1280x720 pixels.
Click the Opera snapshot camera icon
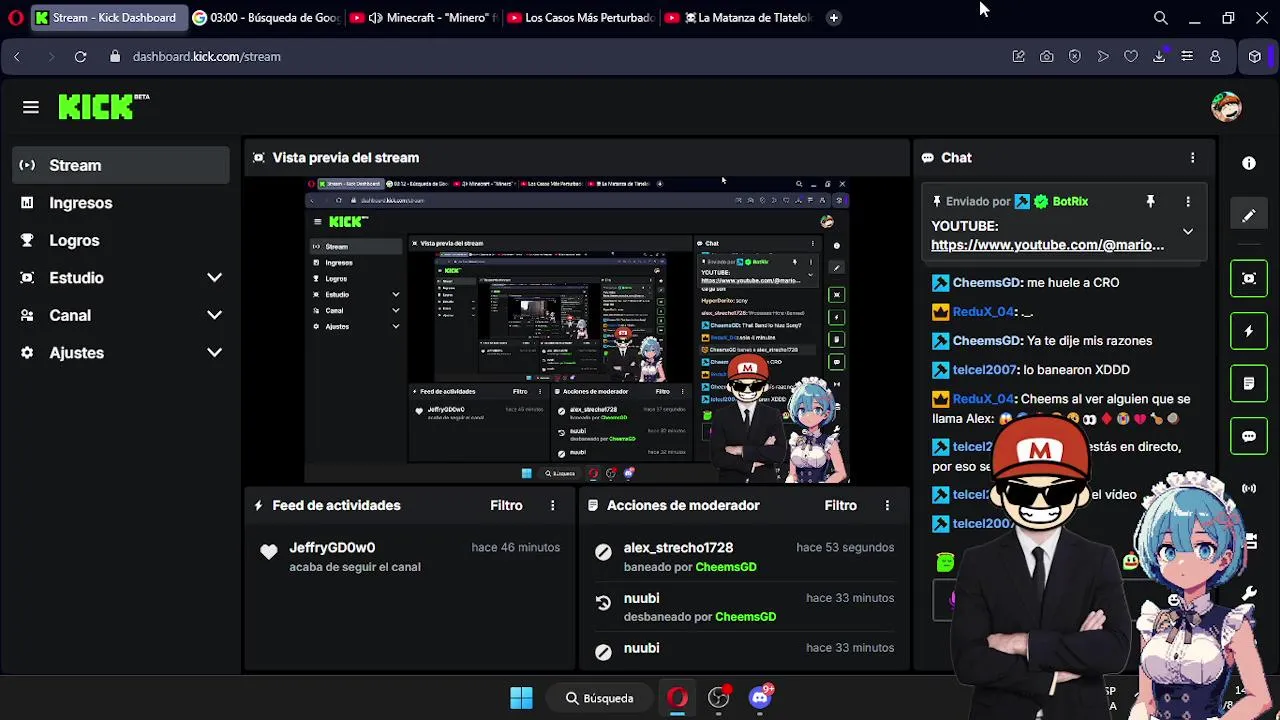coord(1047,57)
